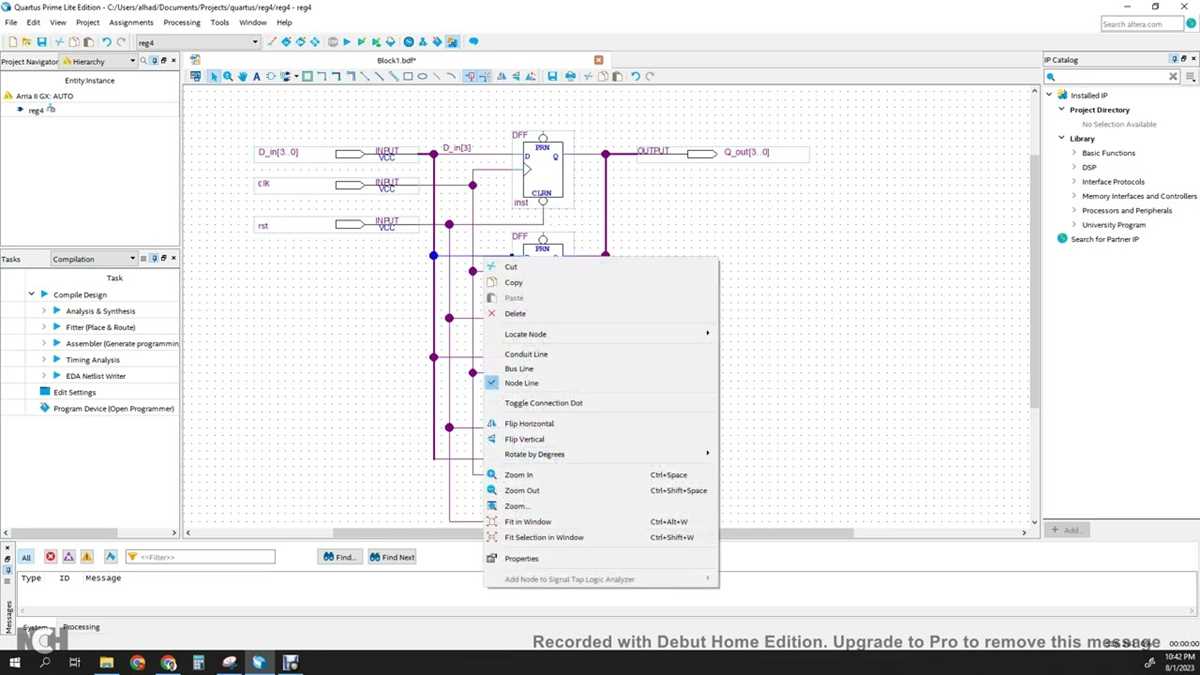Click the schematic vertical scrollbar
The image size is (1200, 675).
click(x=1035, y=280)
